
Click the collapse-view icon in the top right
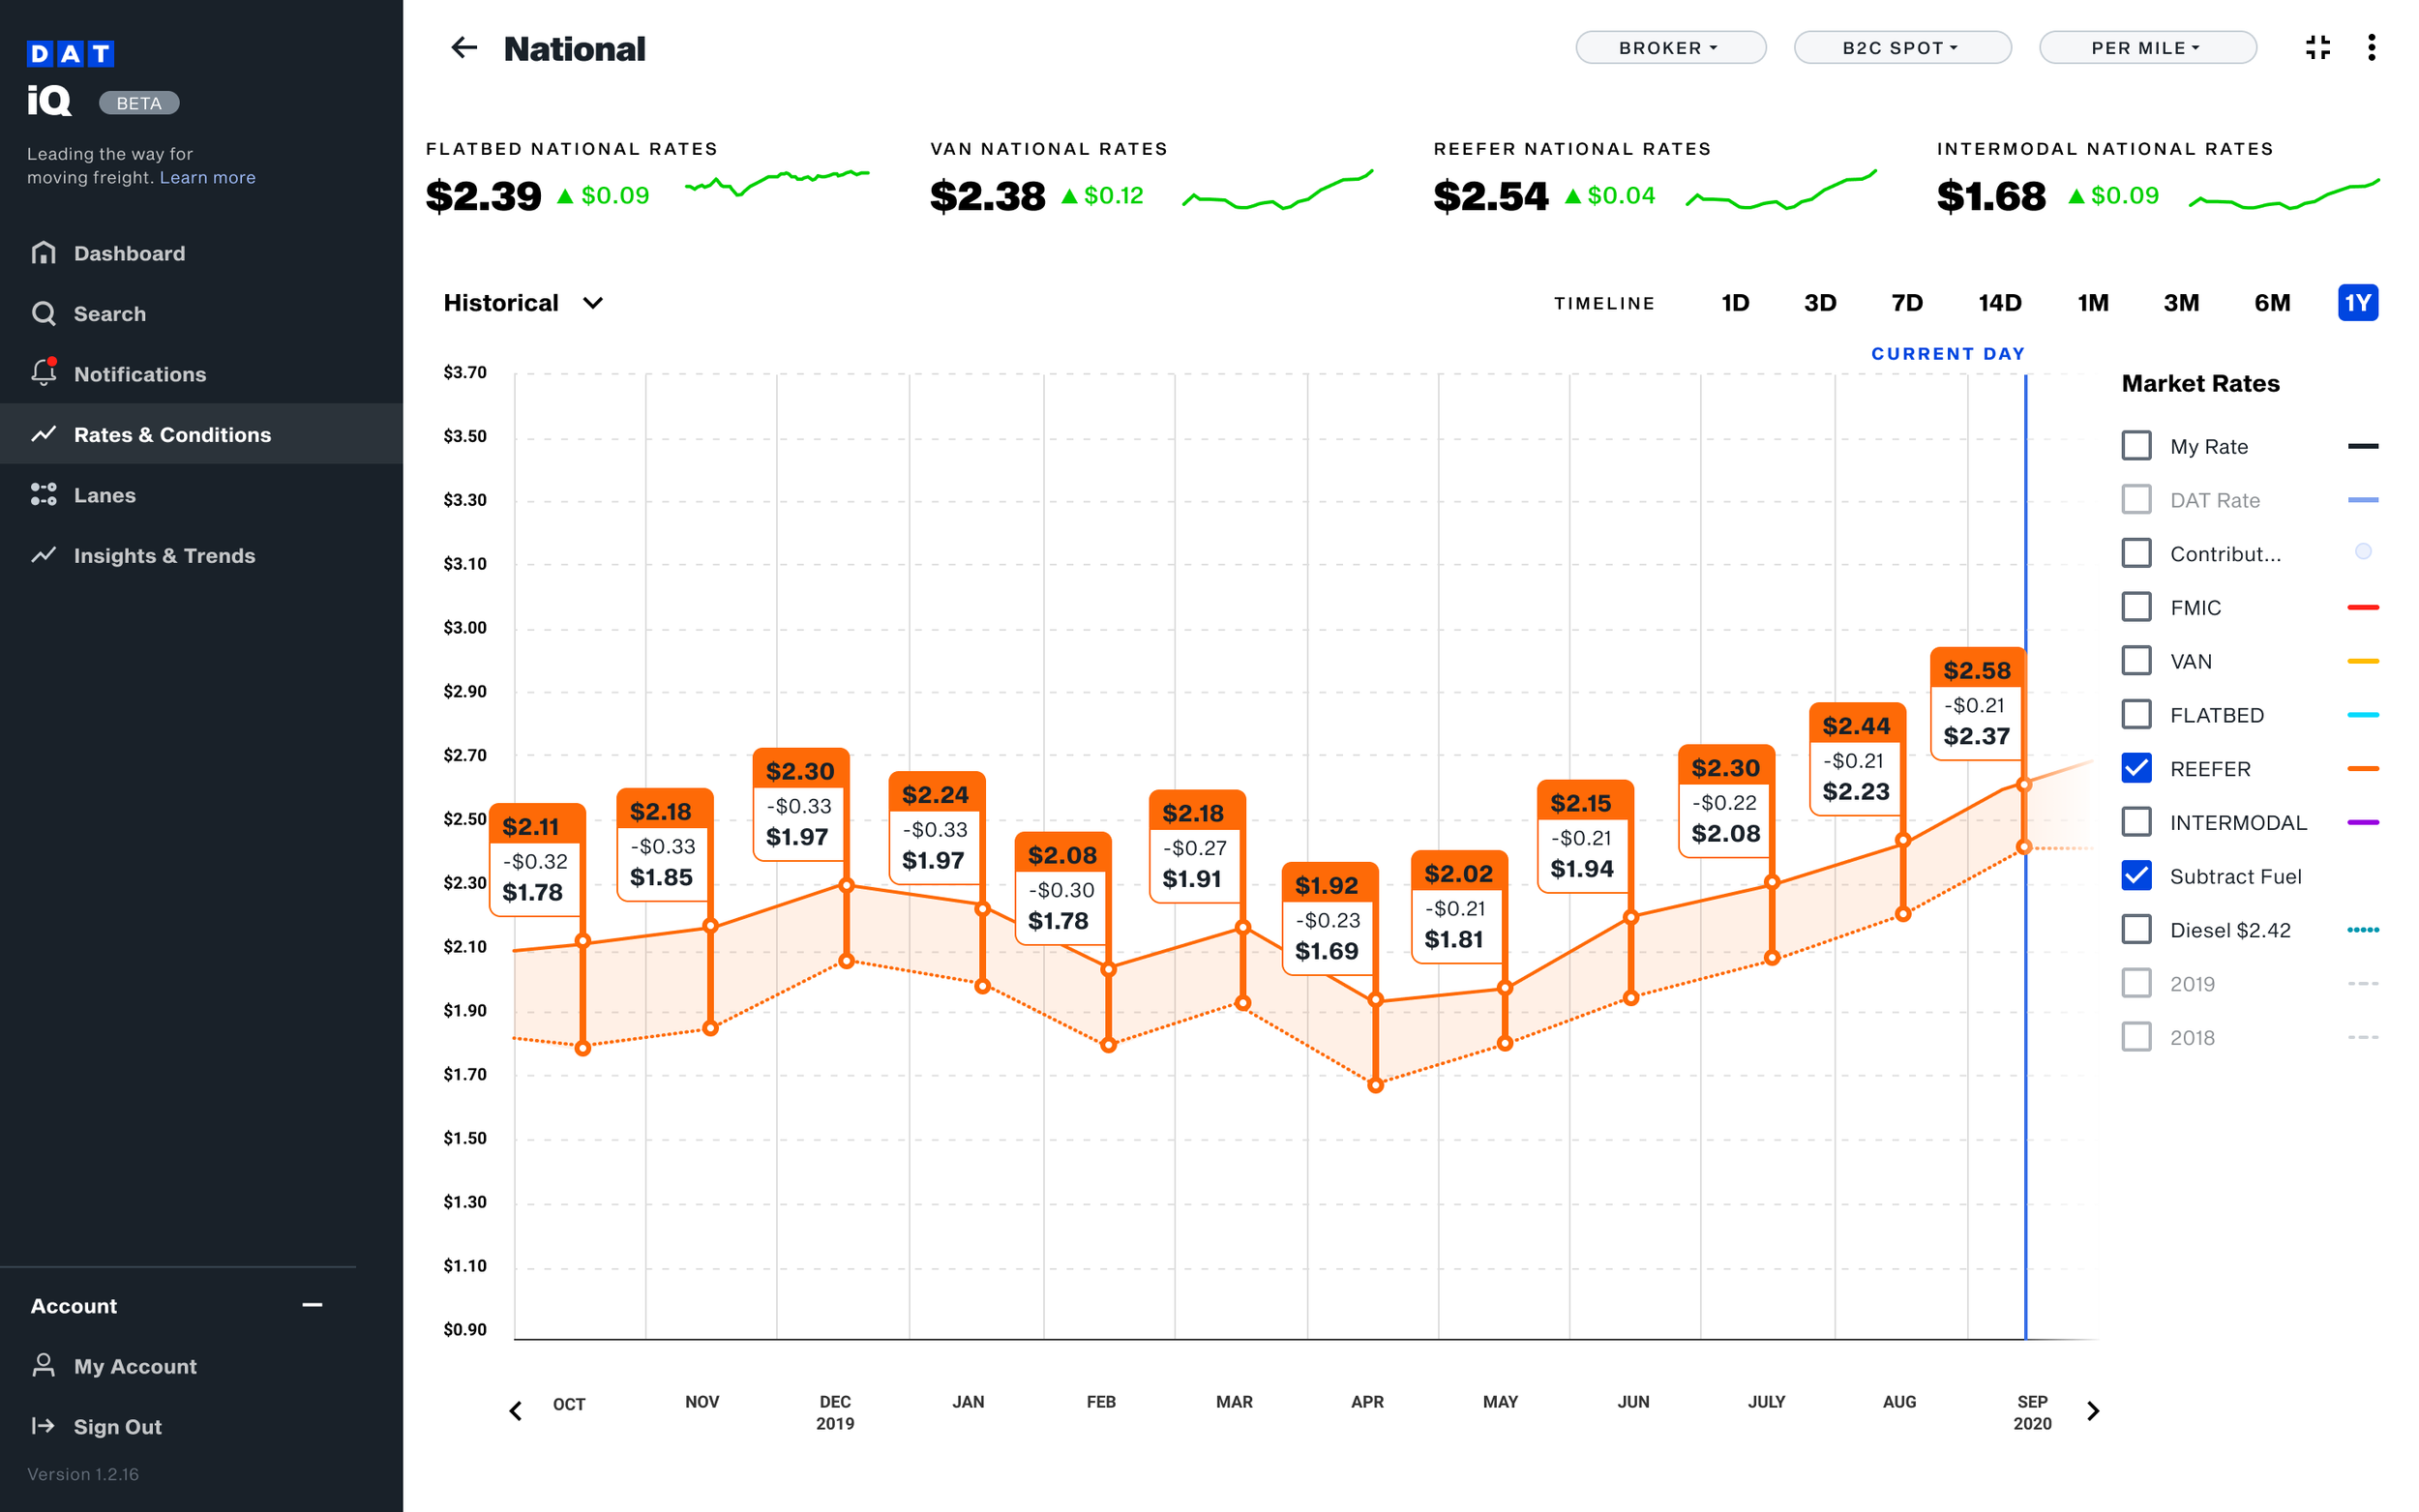(2318, 47)
